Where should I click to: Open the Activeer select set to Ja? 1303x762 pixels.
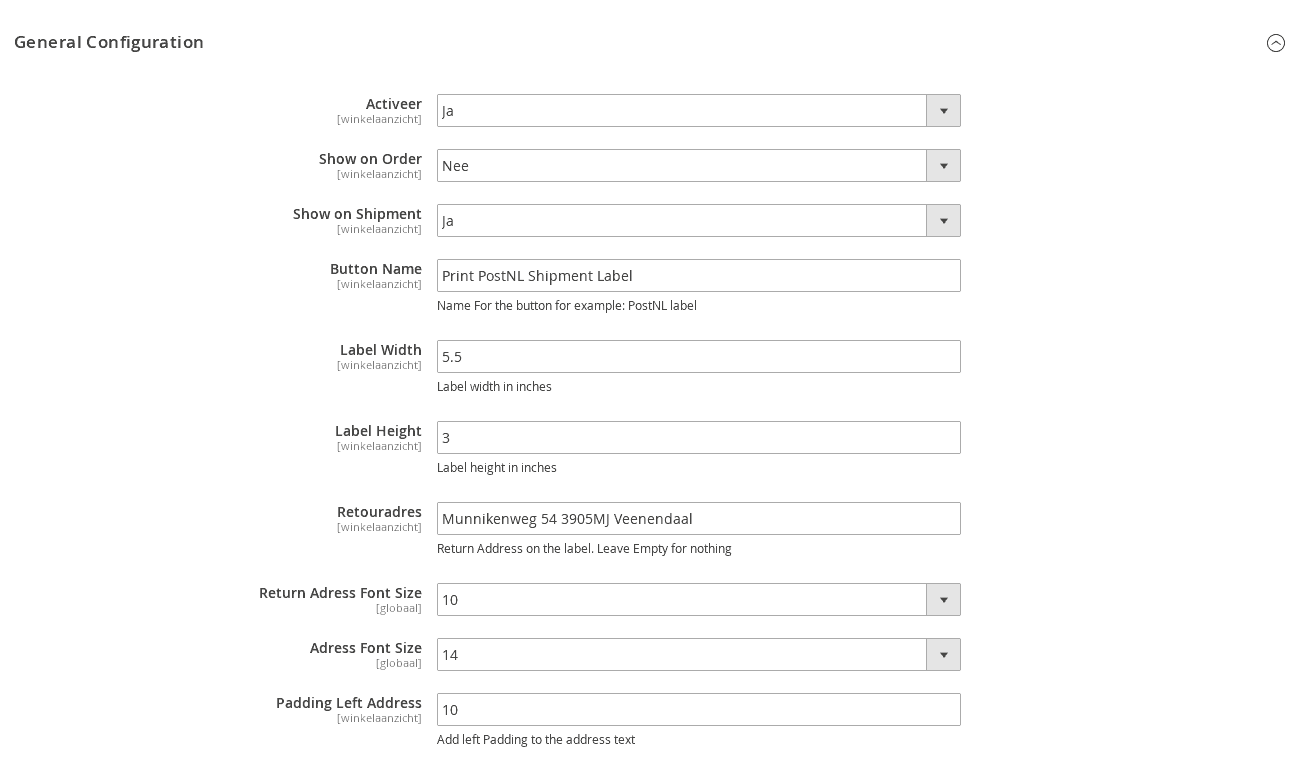point(698,111)
